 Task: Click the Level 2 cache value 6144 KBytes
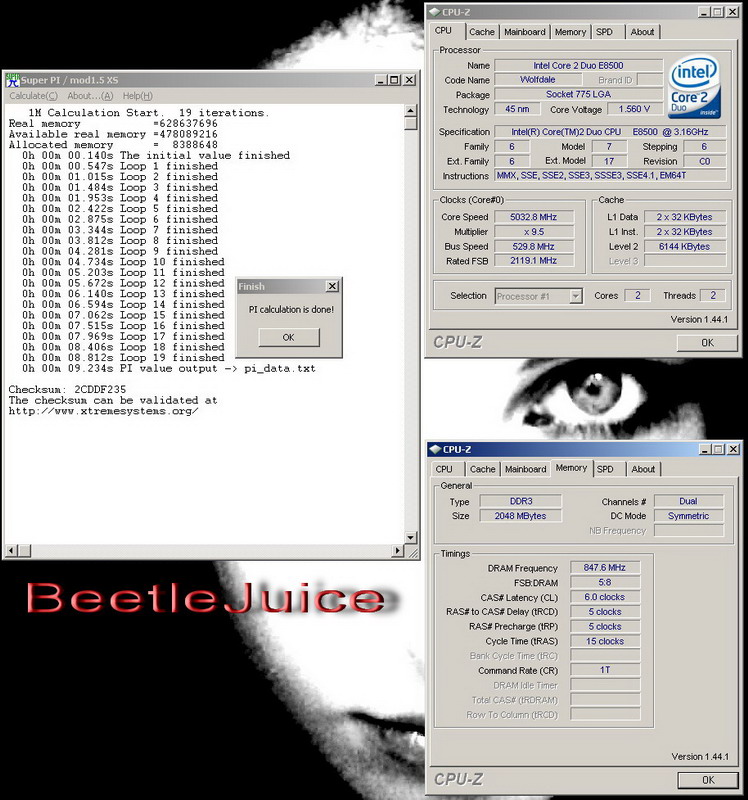click(x=685, y=246)
